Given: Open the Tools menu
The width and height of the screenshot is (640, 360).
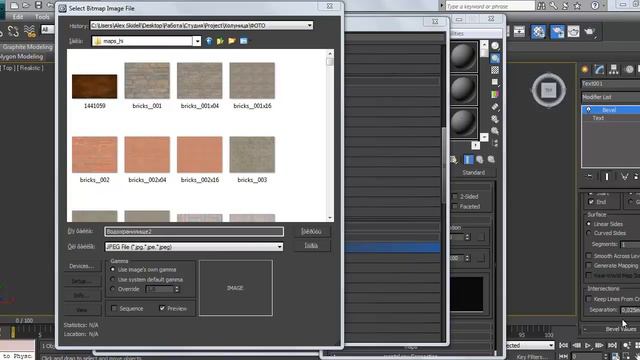Looking at the screenshot, I should tap(42, 17).
